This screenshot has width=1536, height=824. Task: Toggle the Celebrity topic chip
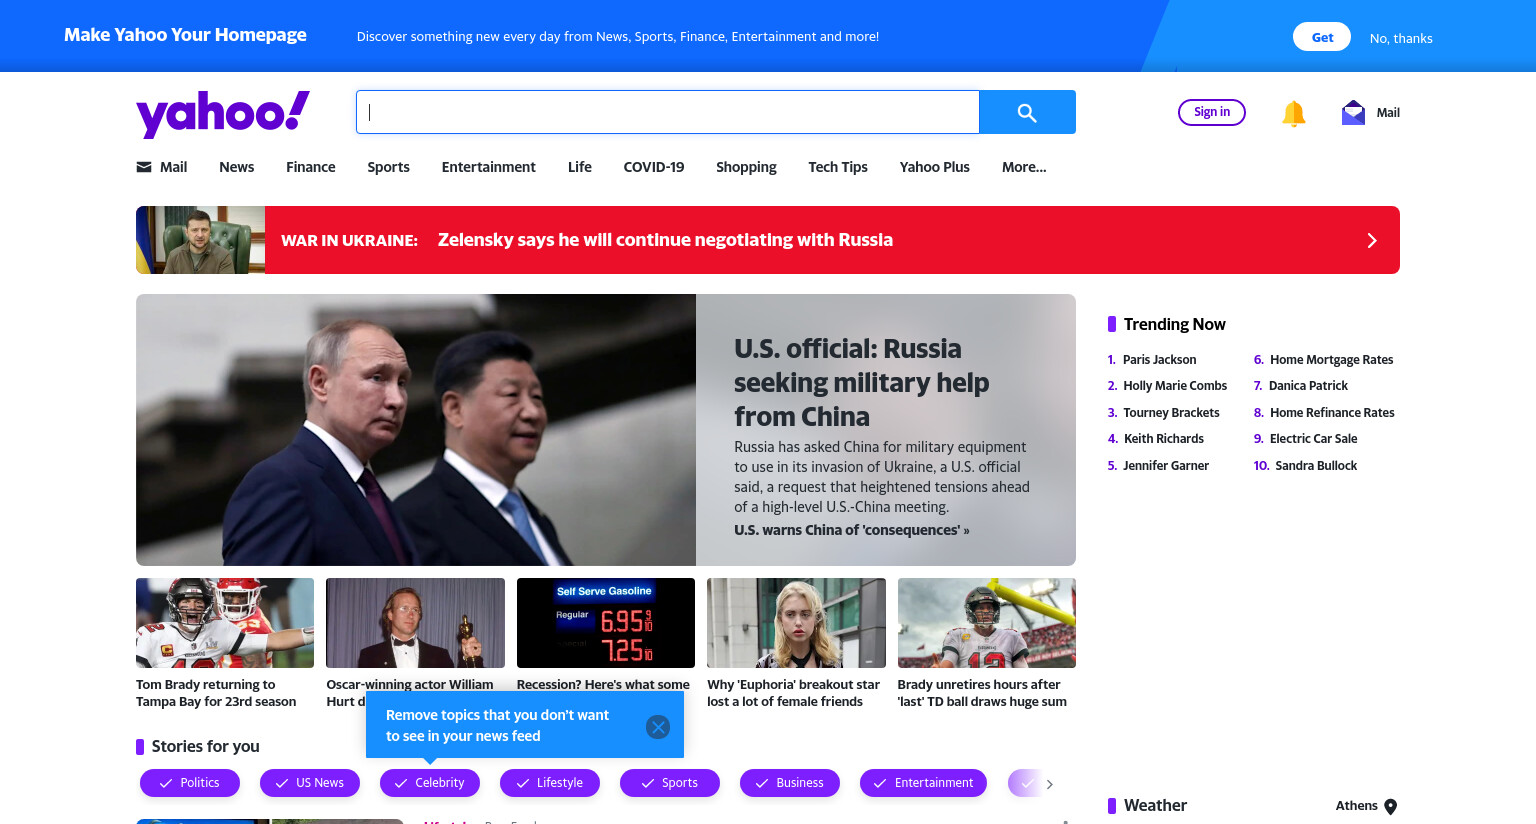coord(430,783)
